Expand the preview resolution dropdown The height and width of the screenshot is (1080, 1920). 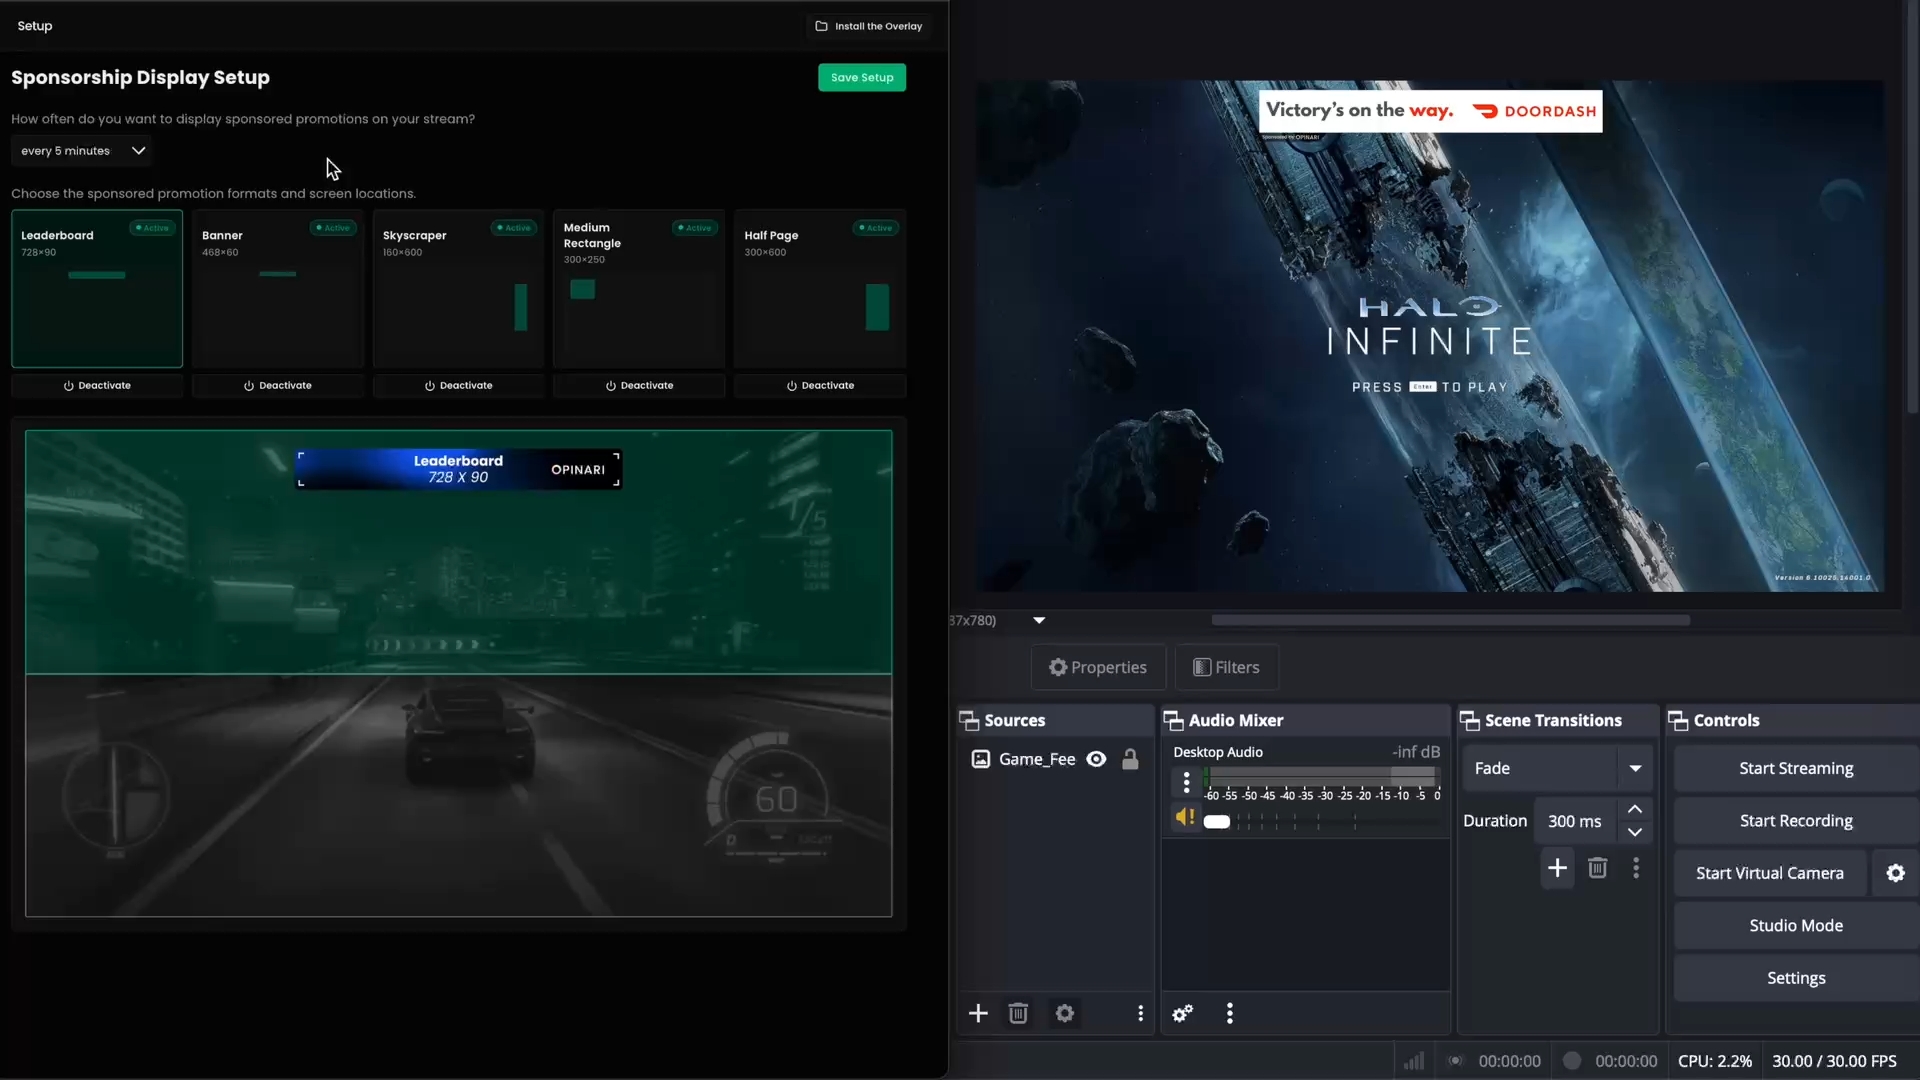(1038, 620)
